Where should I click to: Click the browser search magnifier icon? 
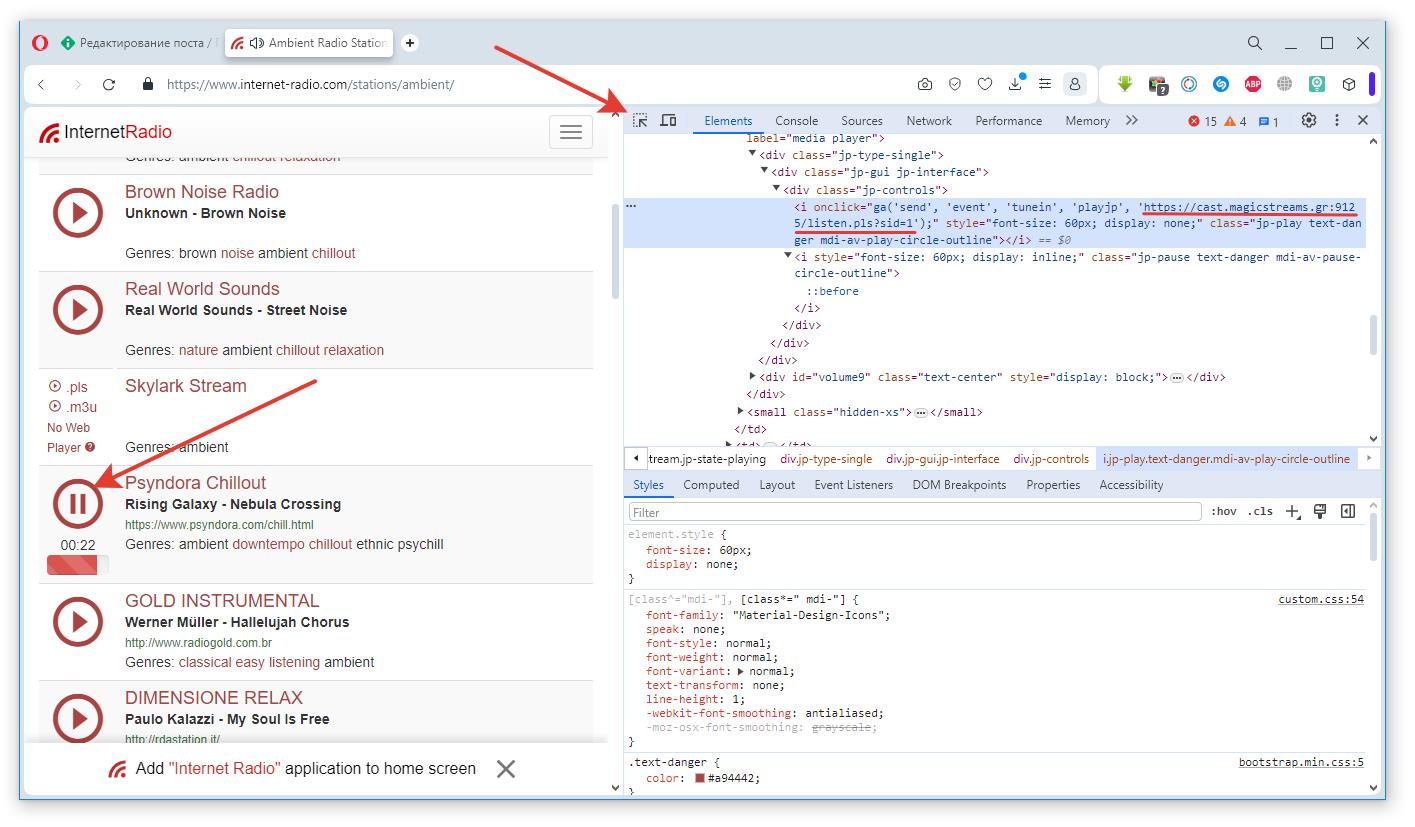pyautogui.click(x=1254, y=43)
